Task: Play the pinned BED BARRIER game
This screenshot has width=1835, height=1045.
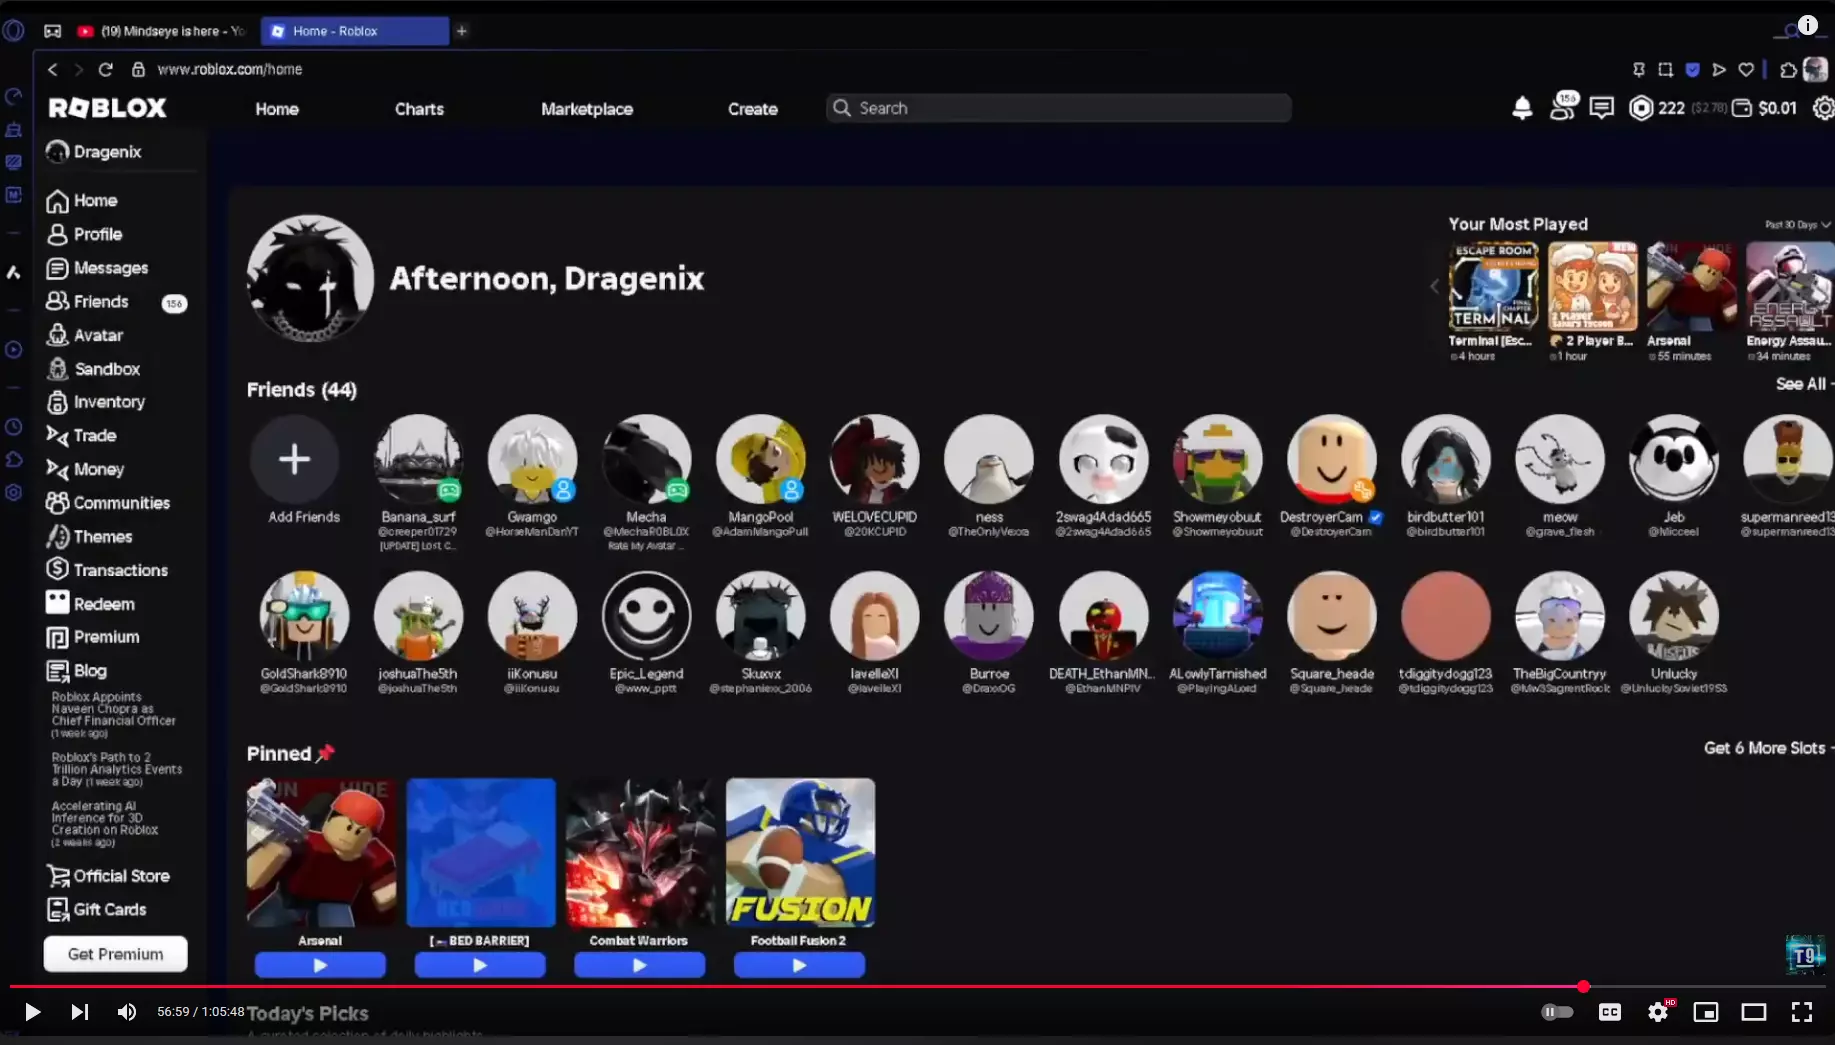Action: coord(480,965)
